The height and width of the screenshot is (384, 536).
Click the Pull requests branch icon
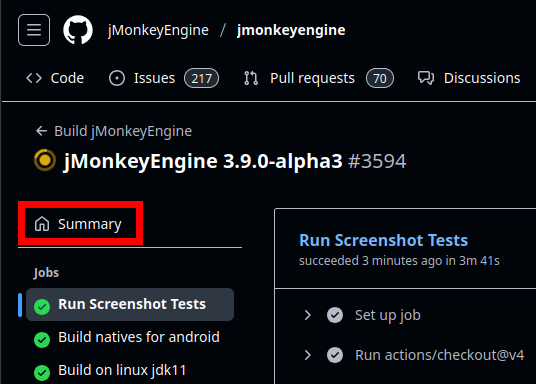click(251, 78)
